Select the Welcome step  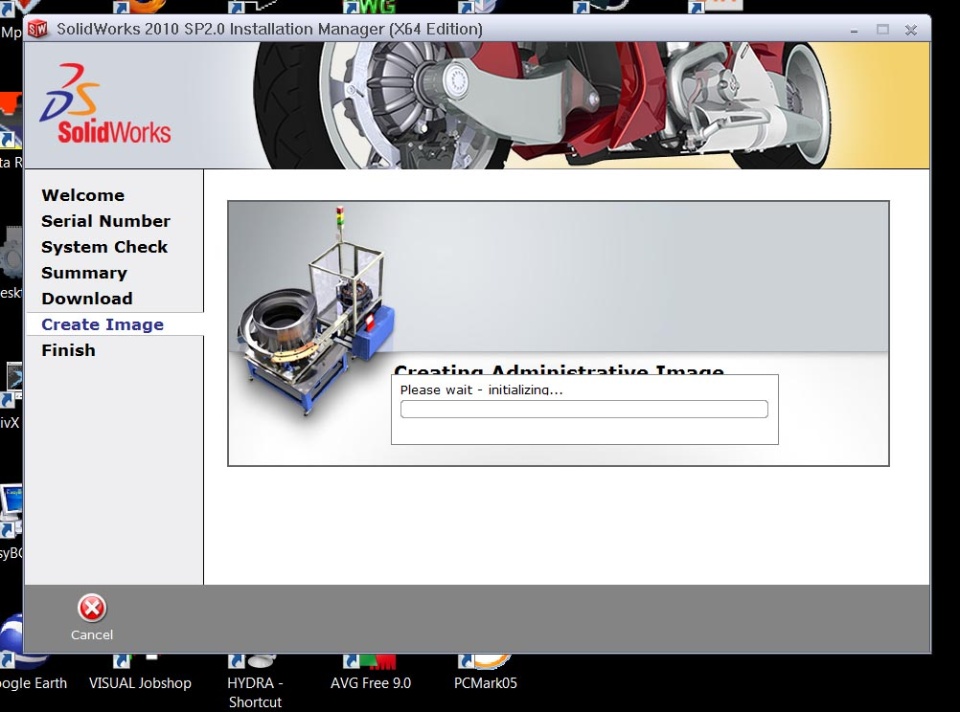[x=83, y=195]
